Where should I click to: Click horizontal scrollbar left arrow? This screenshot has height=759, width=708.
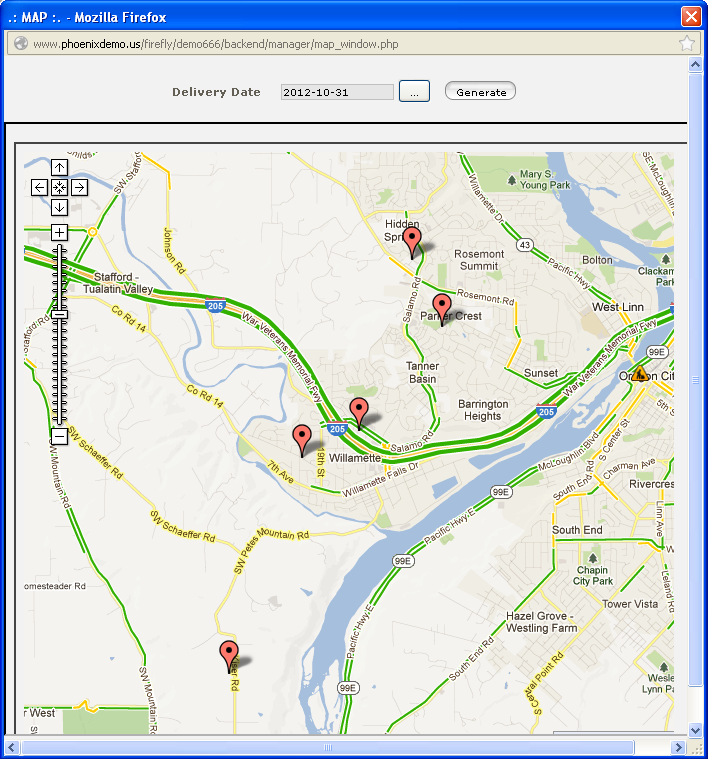coord(12,747)
